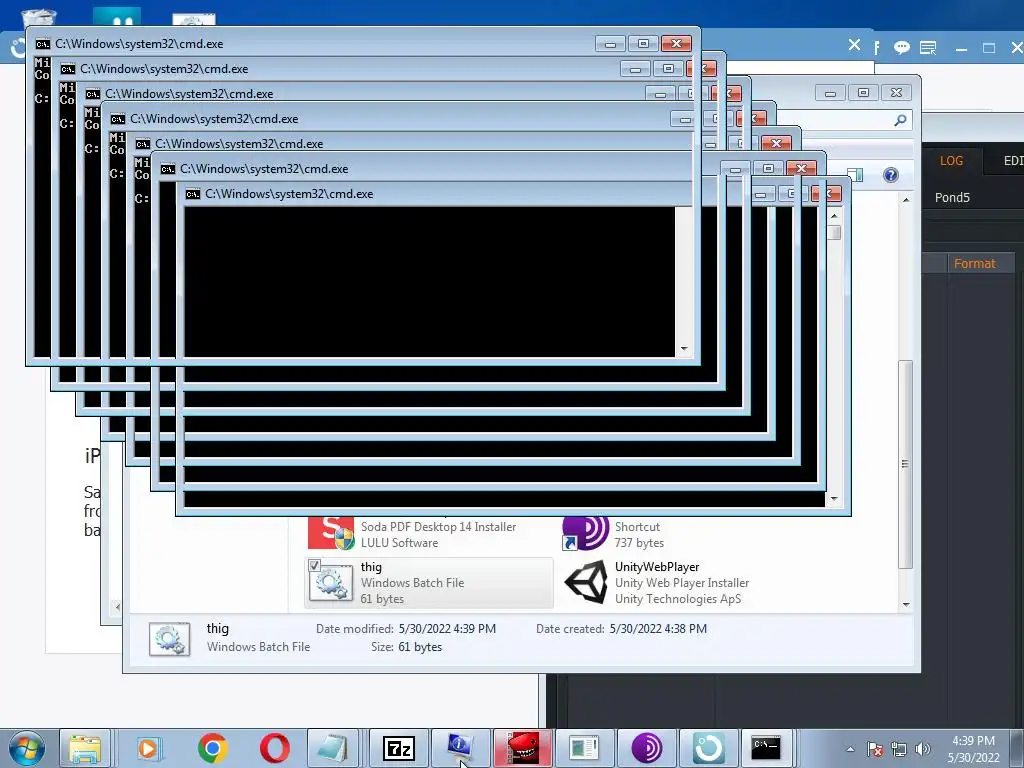Viewport: 1024px width, 768px height.
Task: Select the UnityWebPlayer installer icon
Action: tap(586, 583)
